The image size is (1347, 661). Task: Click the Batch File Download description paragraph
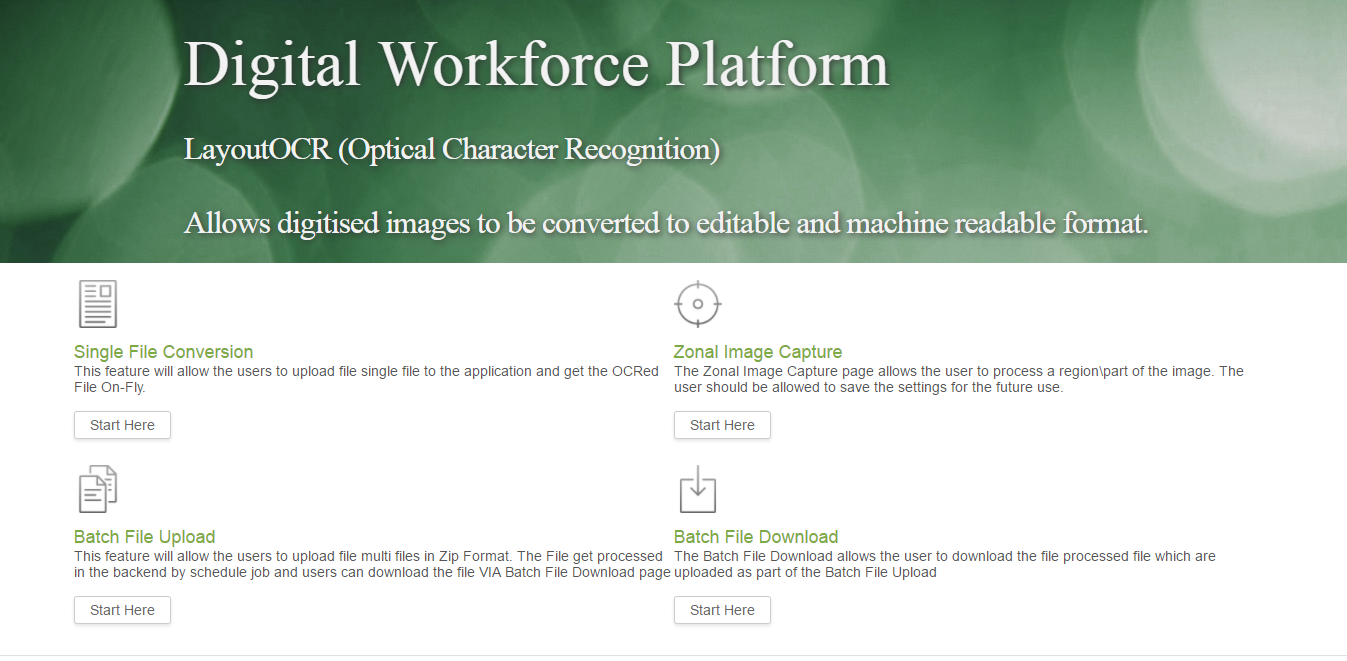point(944,564)
